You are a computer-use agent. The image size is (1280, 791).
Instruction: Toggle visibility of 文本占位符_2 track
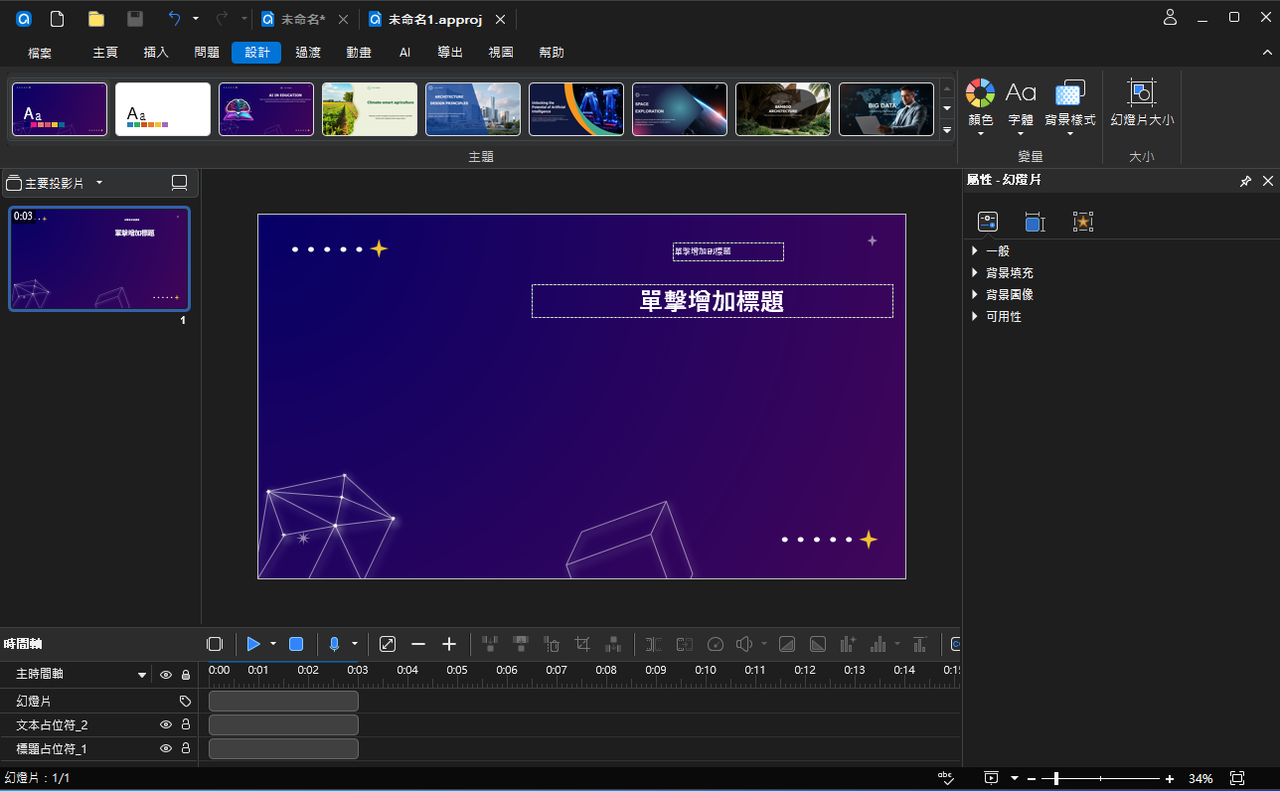[x=166, y=725]
